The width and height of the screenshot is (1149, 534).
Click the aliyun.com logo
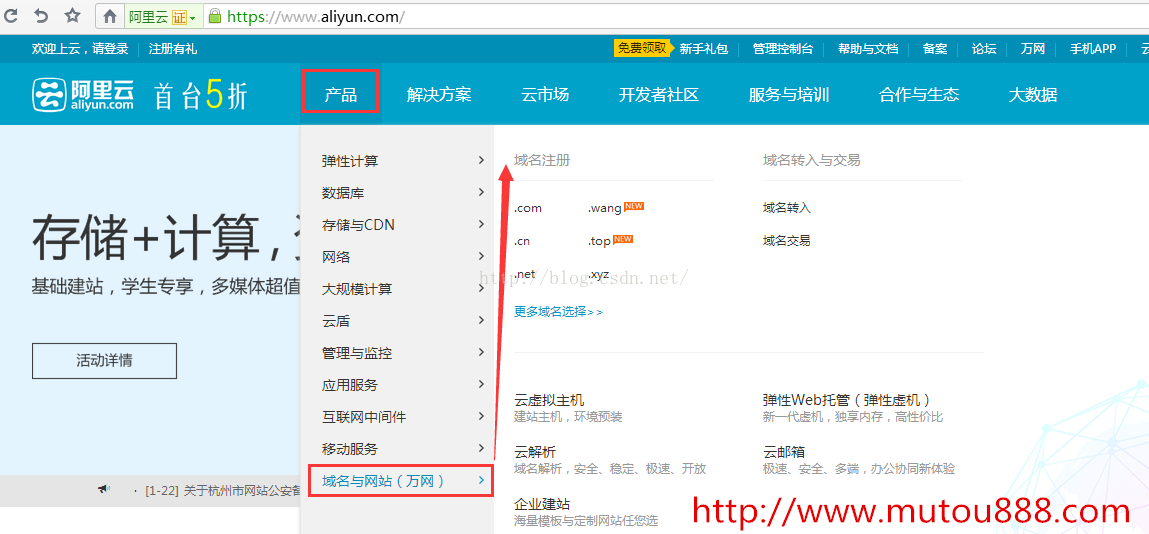click(83, 95)
